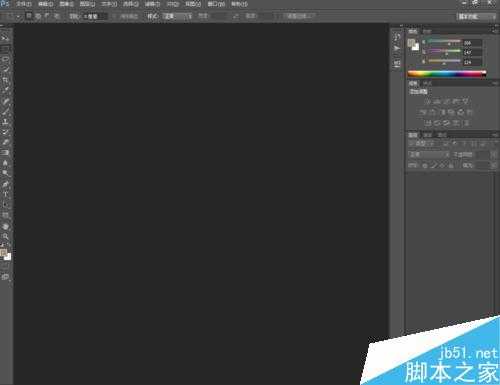Viewport: 500px width, 385px height.
Task: Select the Brush tool
Action: pos(5,111)
